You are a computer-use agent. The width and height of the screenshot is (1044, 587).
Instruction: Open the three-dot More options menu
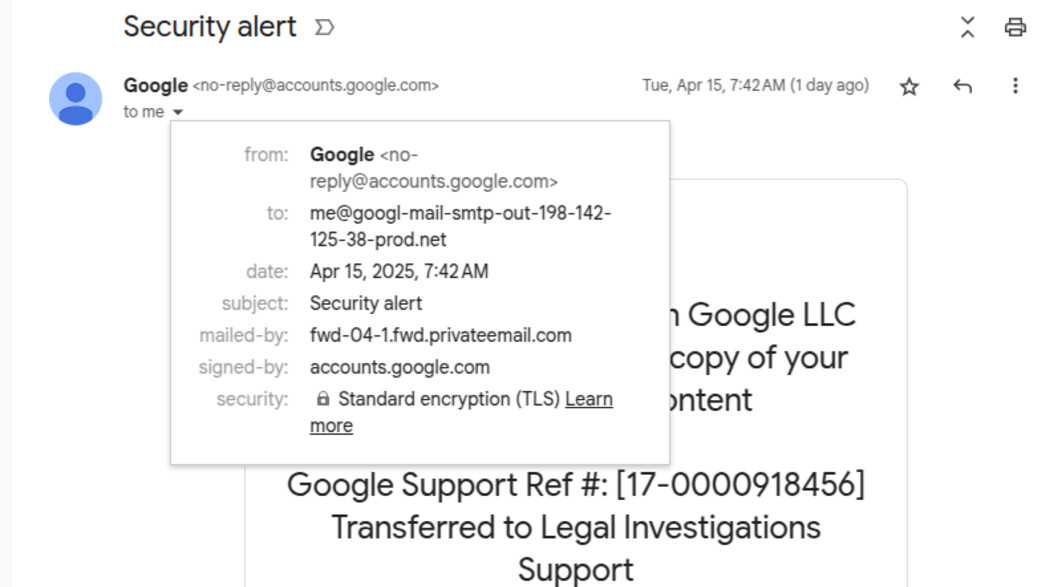pos(1015,86)
